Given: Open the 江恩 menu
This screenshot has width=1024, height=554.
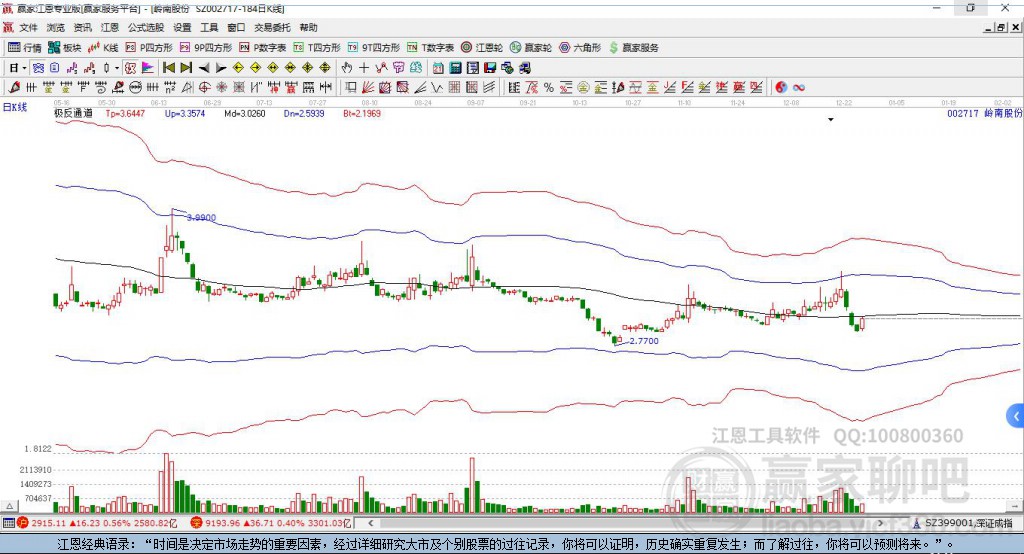Looking at the screenshot, I should click(x=110, y=27).
